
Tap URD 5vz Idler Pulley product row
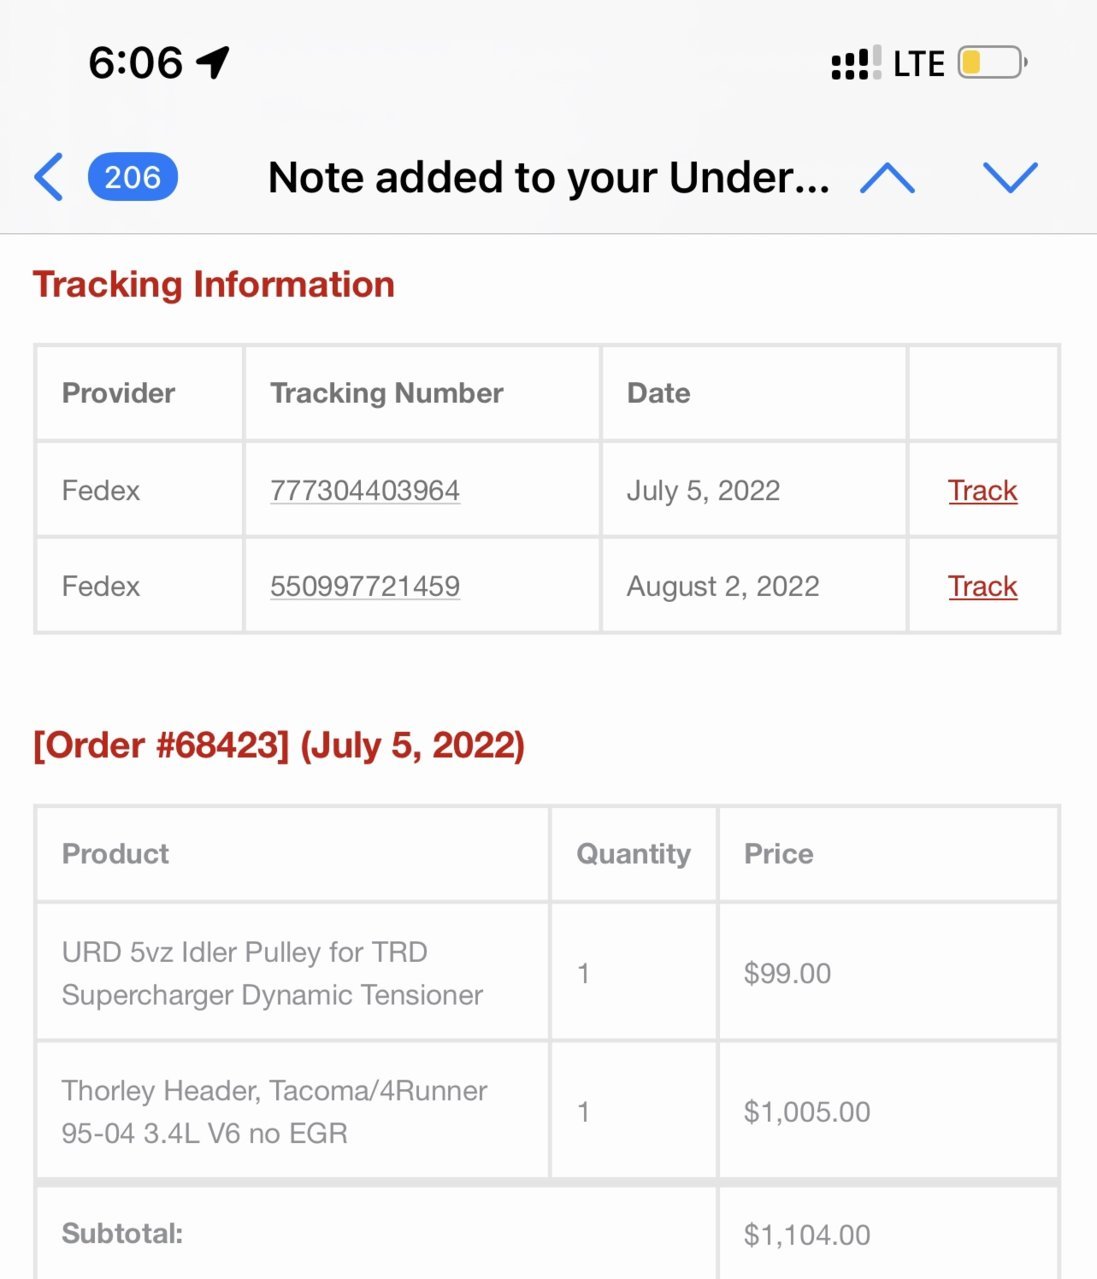click(547, 972)
